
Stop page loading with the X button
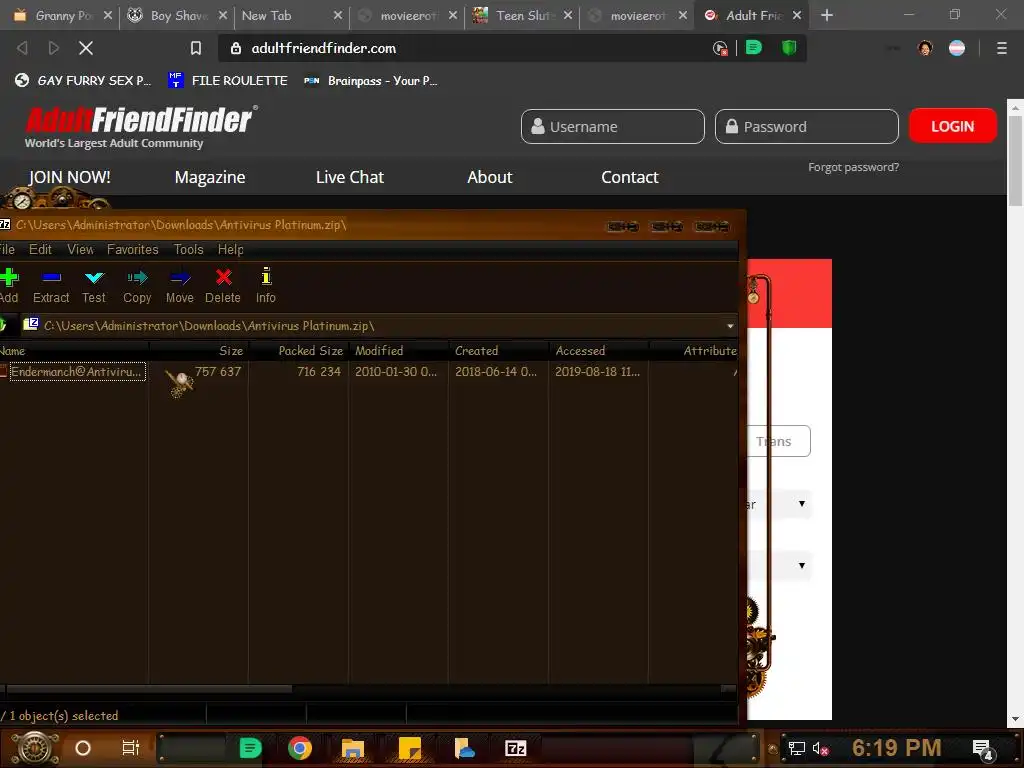click(x=86, y=48)
